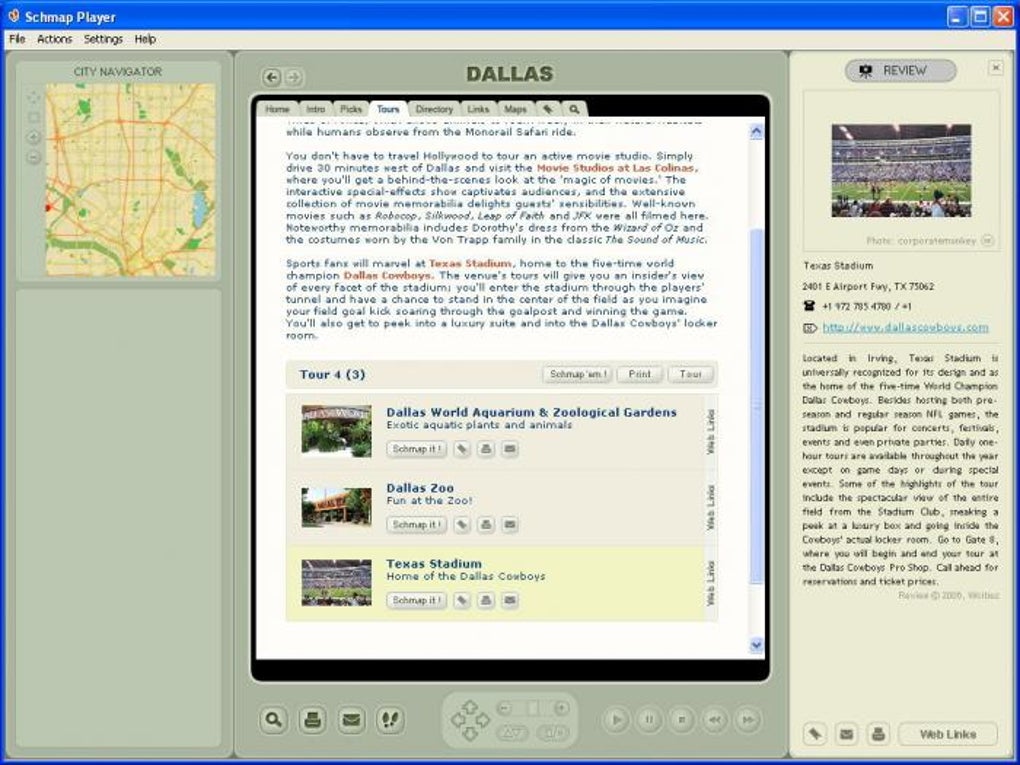The image size is (1020, 765).
Task: Click the content scrollbar up arrow
Action: pyautogui.click(x=756, y=132)
